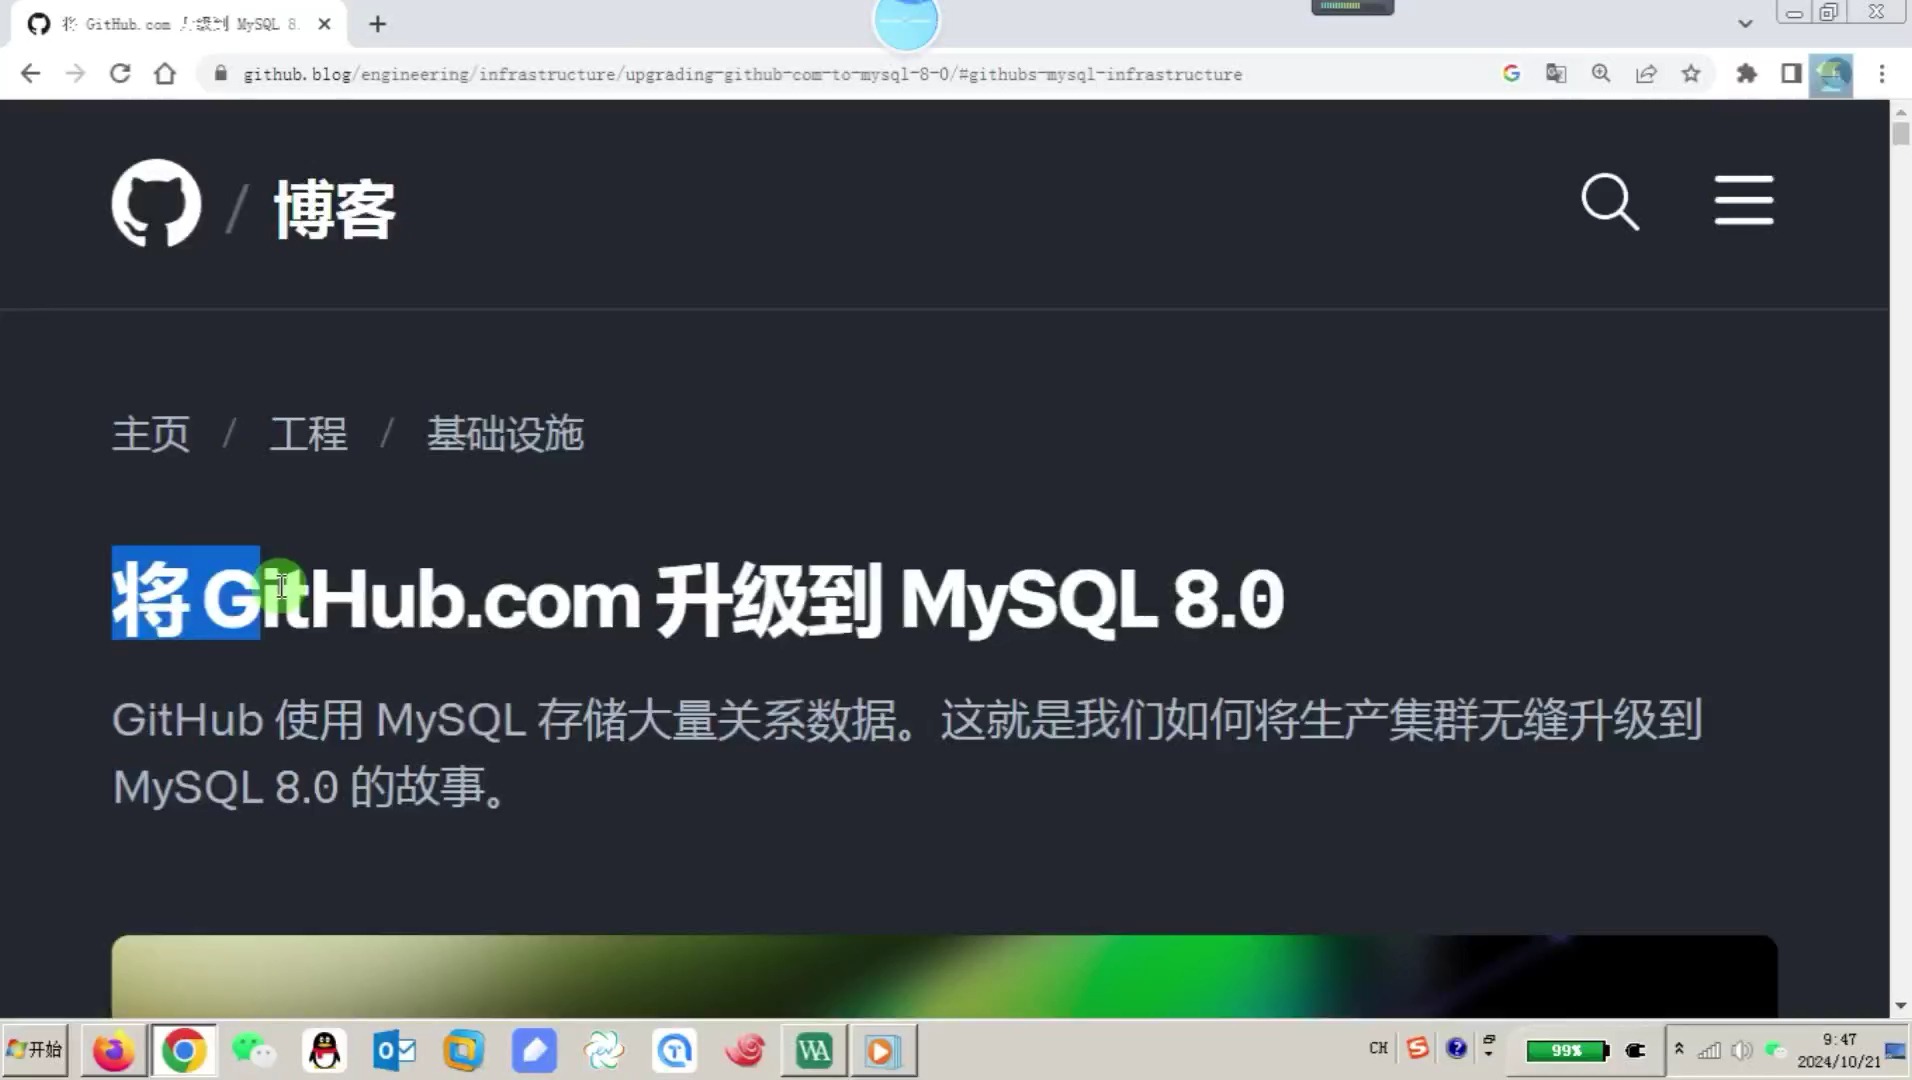This screenshot has width=1912, height=1080.
Task: Open a new browser tab
Action: pos(377,24)
